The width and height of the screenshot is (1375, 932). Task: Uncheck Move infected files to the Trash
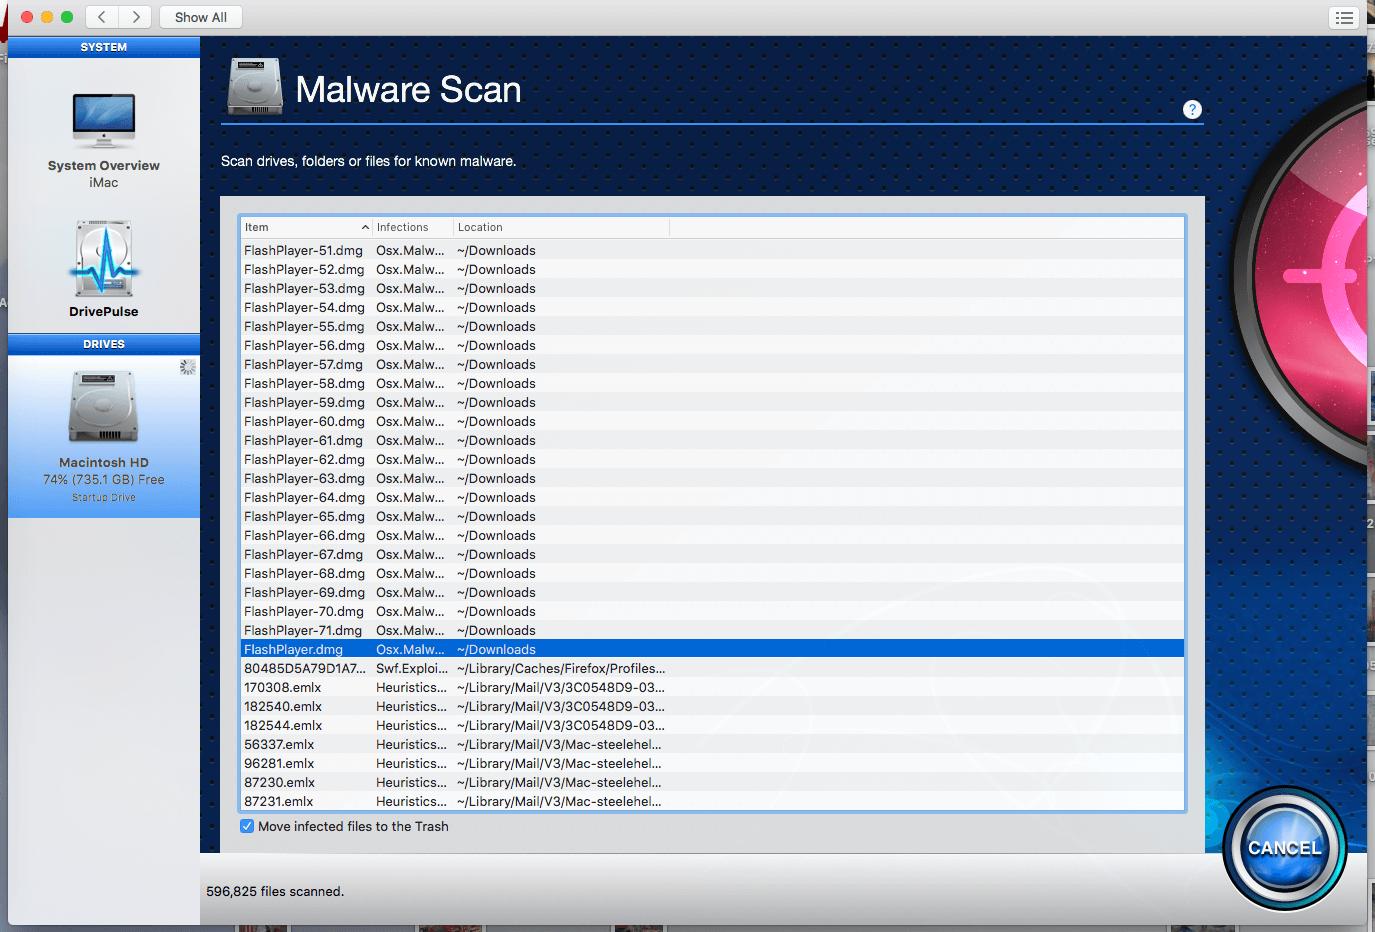[x=247, y=826]
